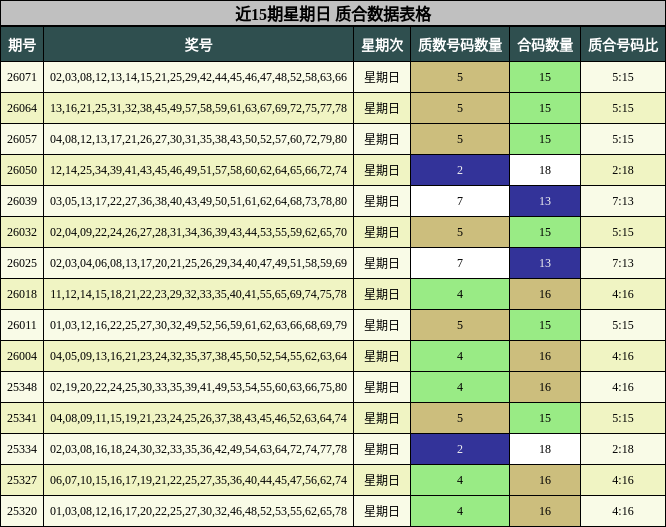Click the blue composite count 13 for 26025
This screenshot has height=527, width=666.
[545, 263]
